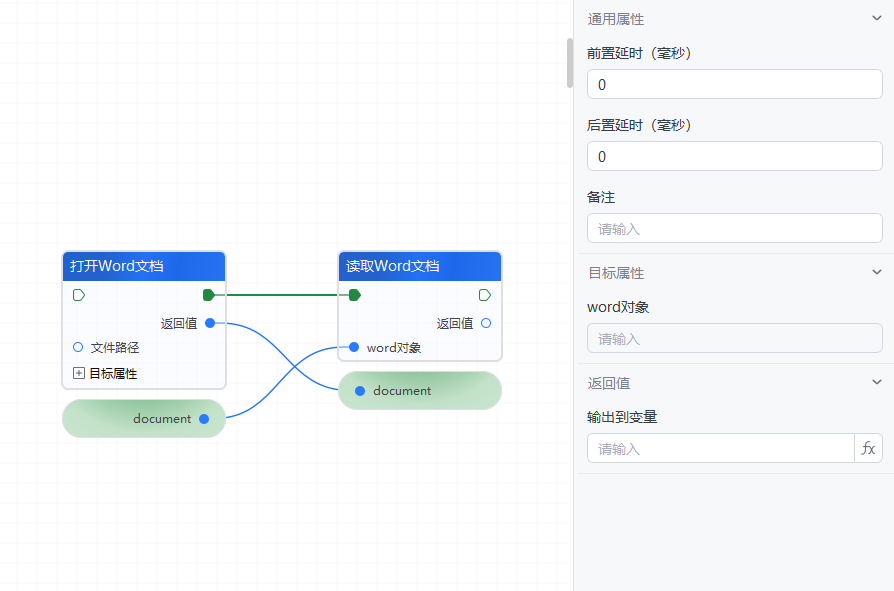Screen dimensions: 894x591
Task: Click the right document variable pill
Action: (420, 391)
